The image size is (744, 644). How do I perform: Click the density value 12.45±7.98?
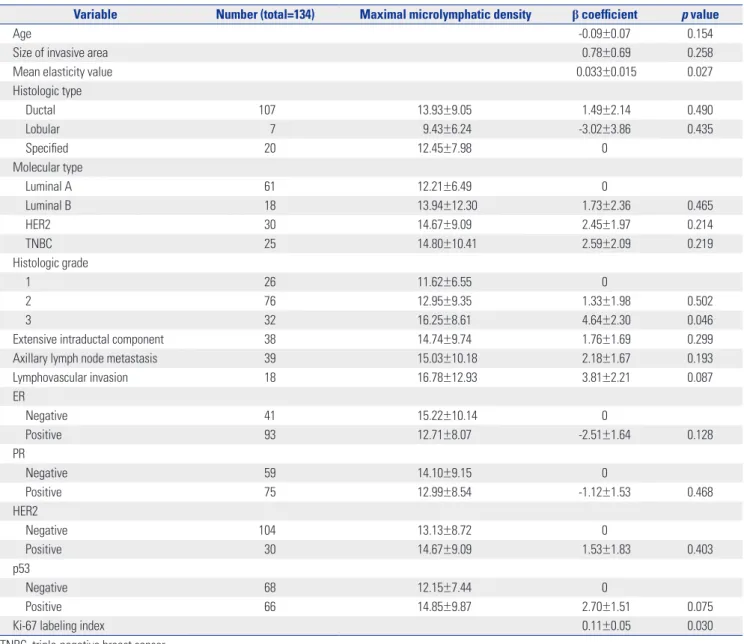[x=445, y=148]
